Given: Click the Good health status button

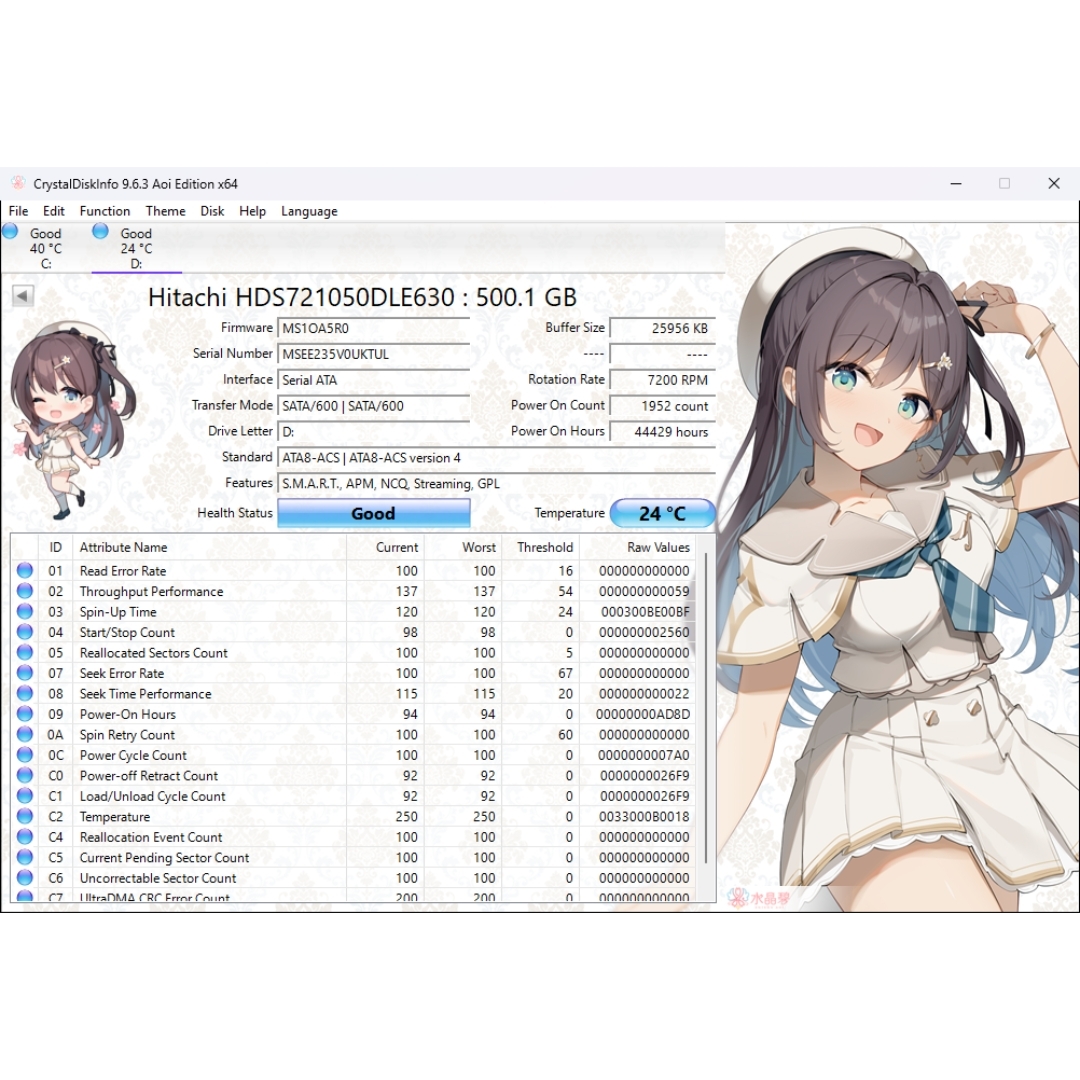Looking at the screenshot, I should coord(373,513).
